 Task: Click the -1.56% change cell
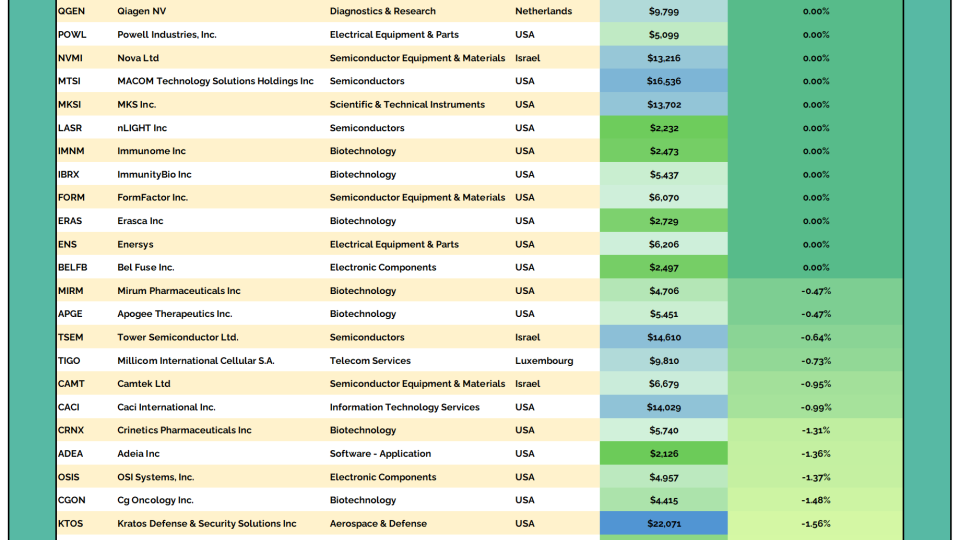click(816, 523)
